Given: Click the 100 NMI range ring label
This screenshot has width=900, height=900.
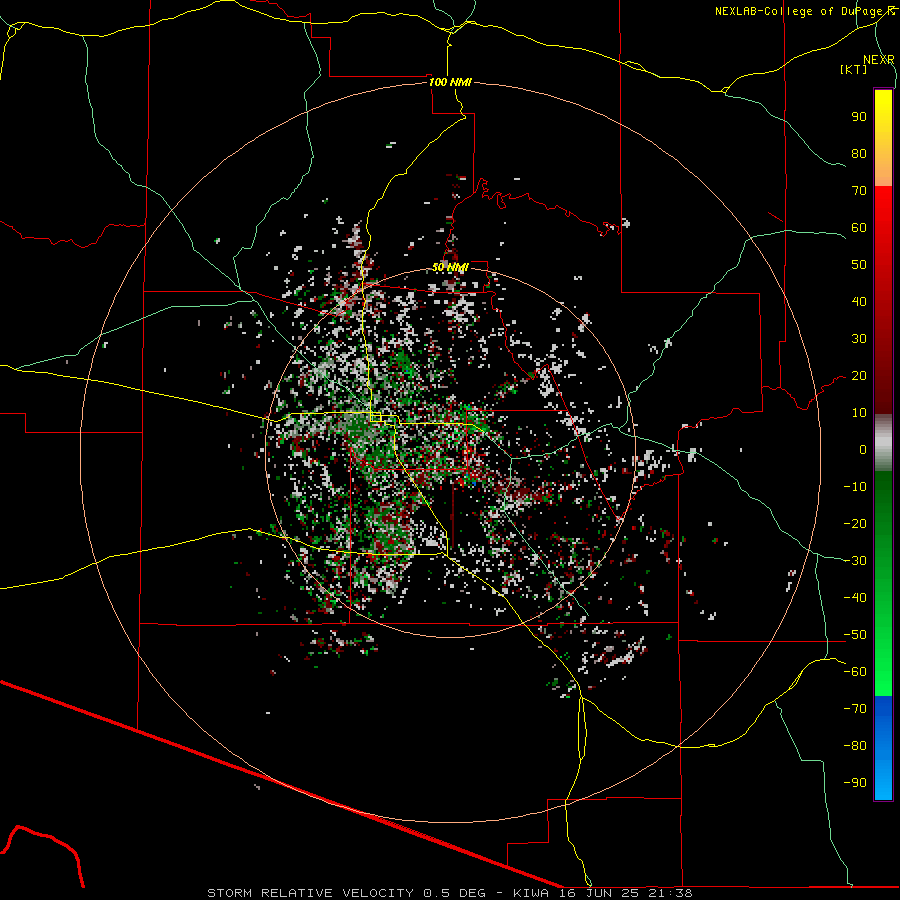Looking at the screenshot, I should [x=450, y=82].
